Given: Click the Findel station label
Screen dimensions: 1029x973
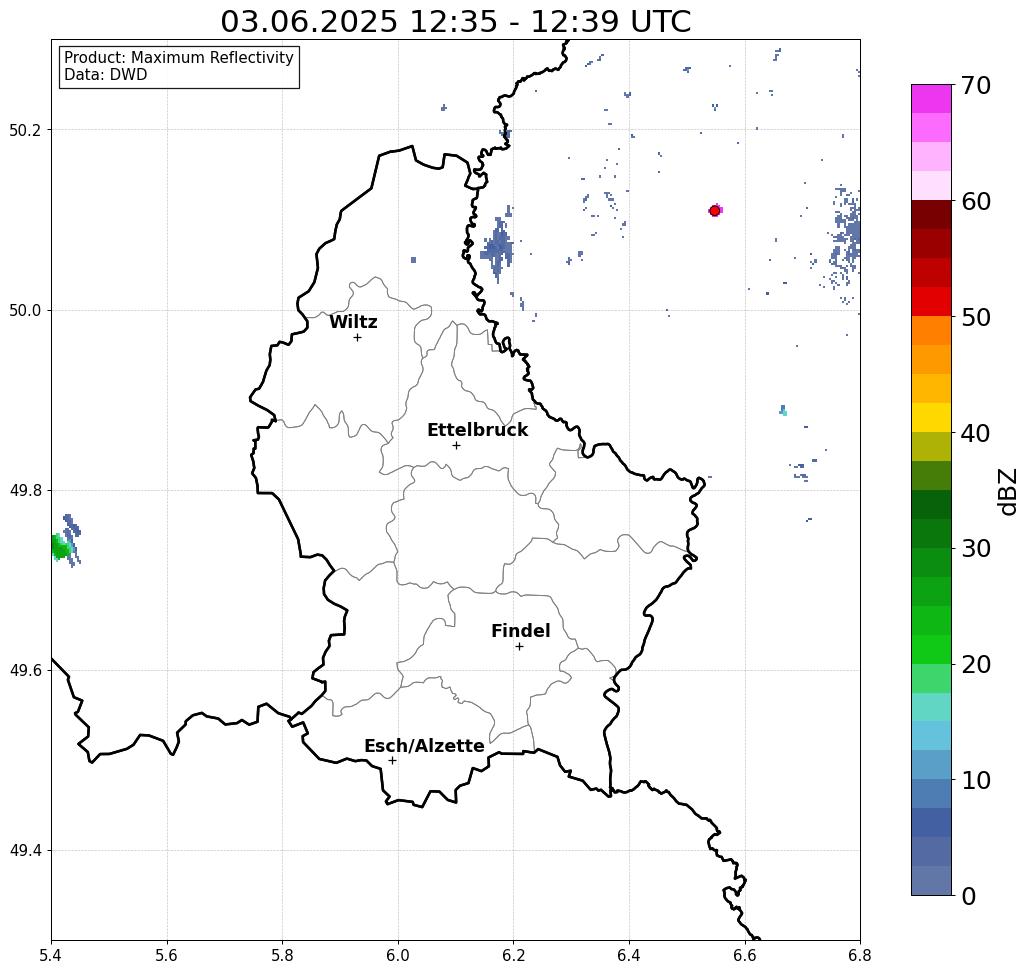Looking at the screenshot, I should tap(520, 631).
